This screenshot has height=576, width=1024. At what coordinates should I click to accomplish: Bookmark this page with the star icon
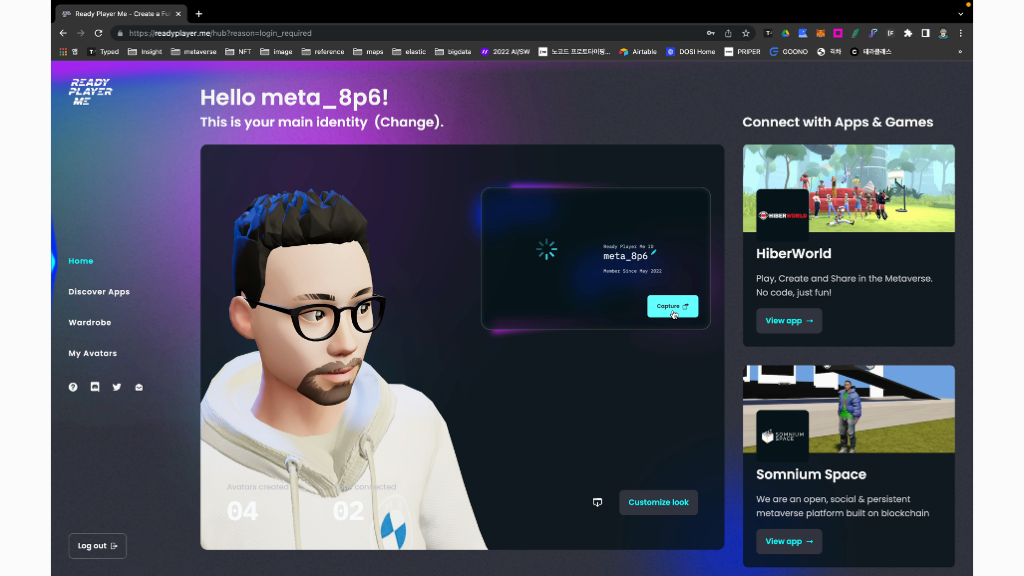click(746, 33)
